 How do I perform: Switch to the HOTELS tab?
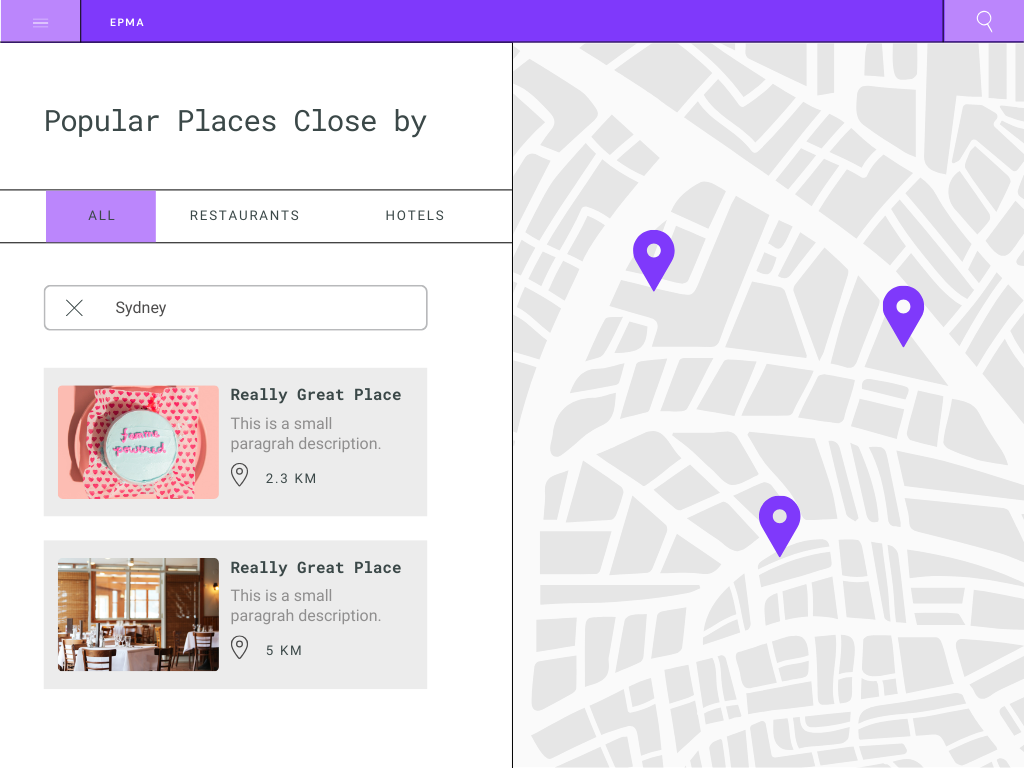[415, 216]
